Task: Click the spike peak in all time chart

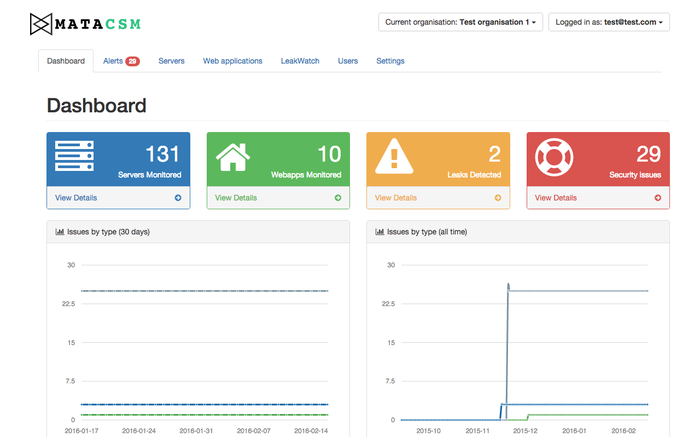Action: [x=508, y=285]
